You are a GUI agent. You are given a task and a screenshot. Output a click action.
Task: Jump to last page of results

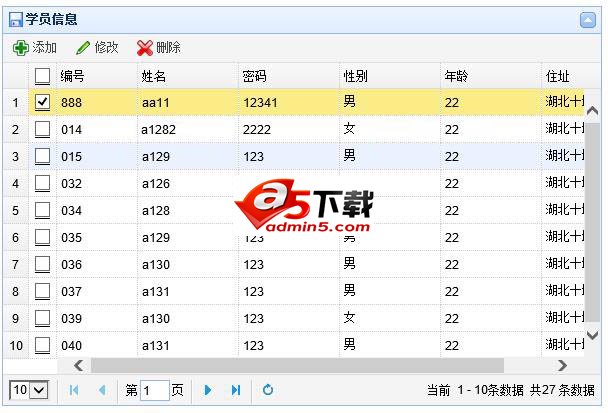pyautogui.click(x=236, y=390)
